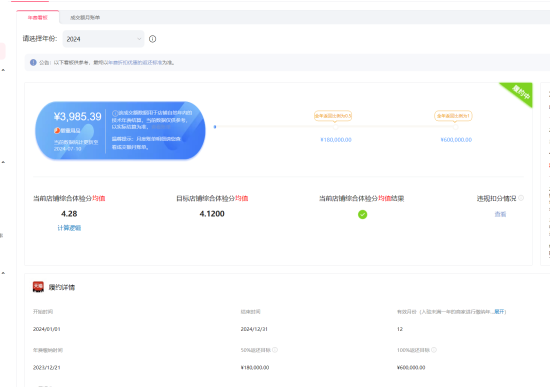
Task: Click the ¥600,000.00 milestone bubble label
Action: pyautogui.click(x=453, y=116)
